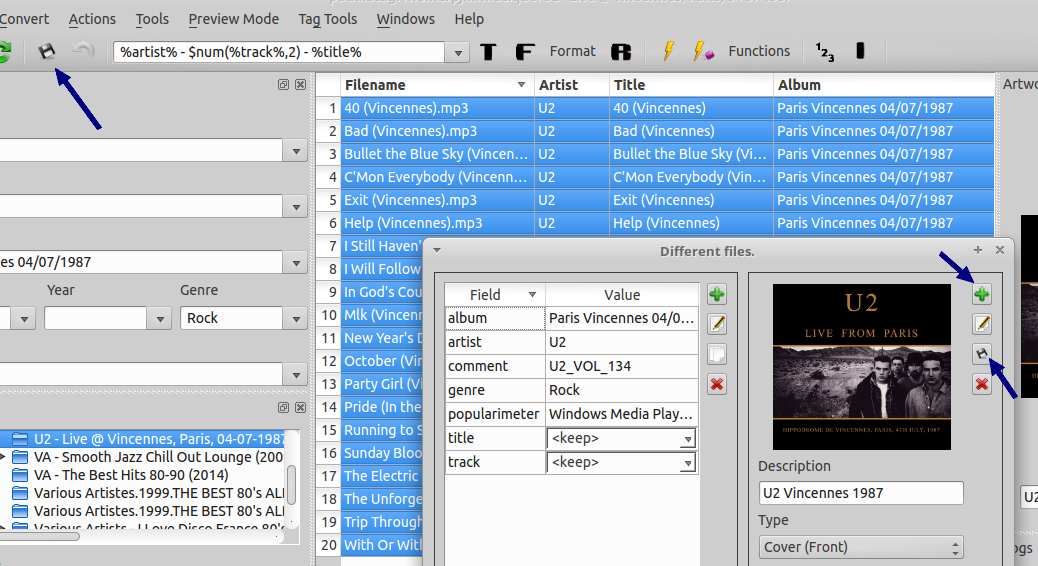Open the filename pattern dropdown
The width and height of the screenshot is (1038, 566).
[x=458, y=52]
